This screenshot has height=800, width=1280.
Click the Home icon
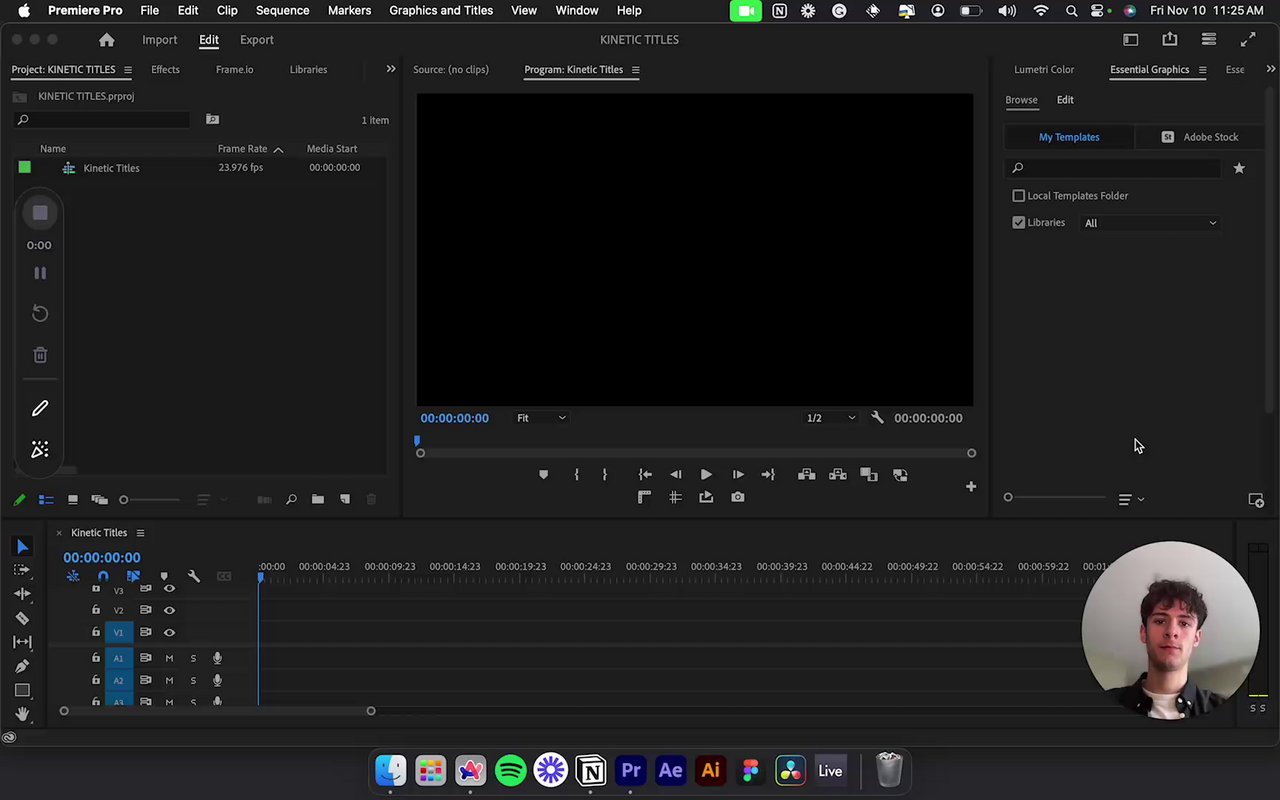[106, 40]
